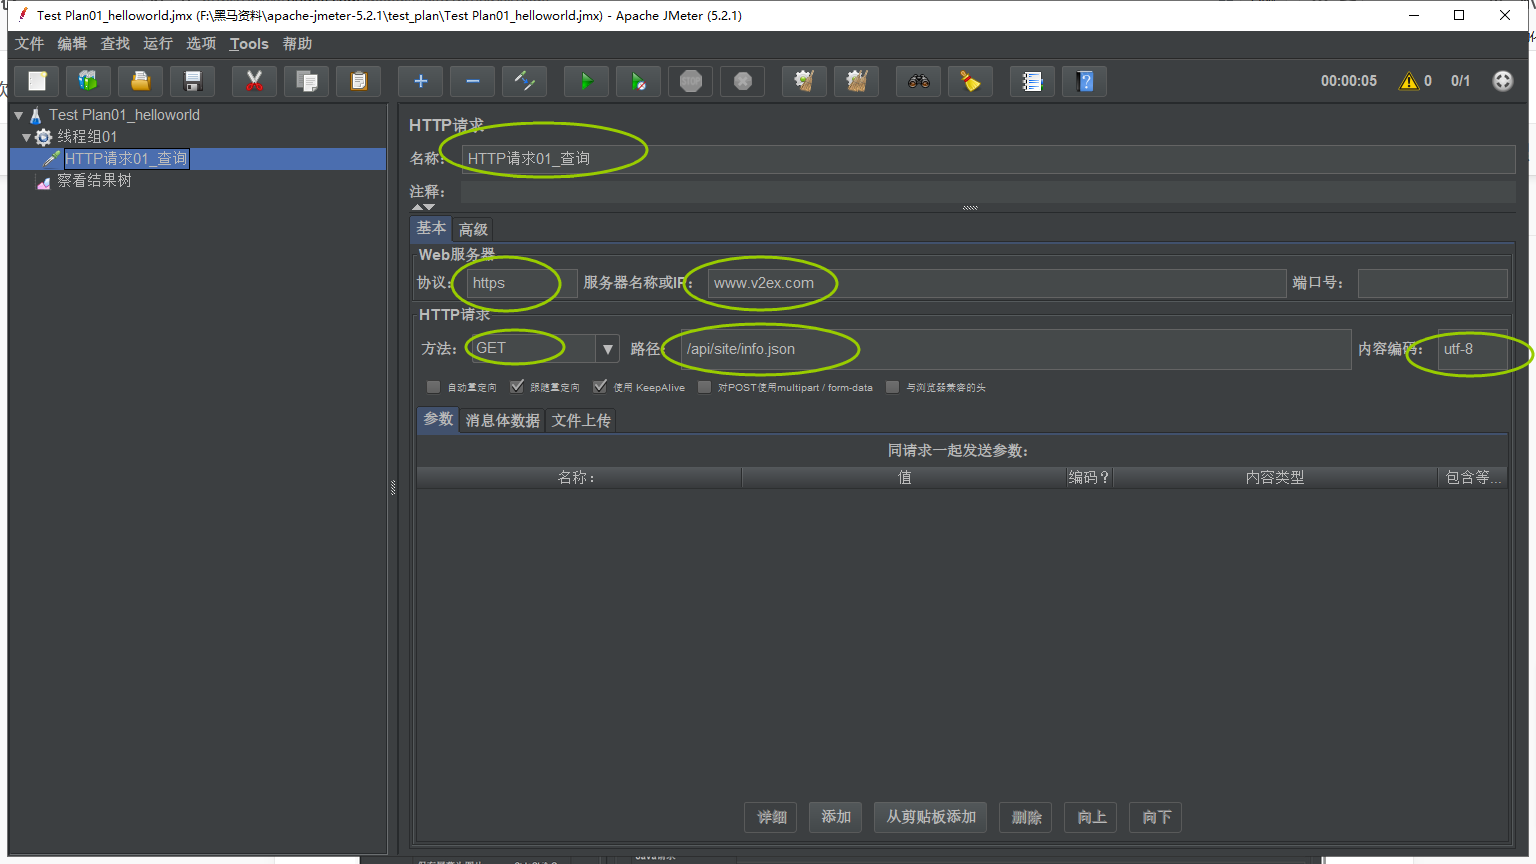Click the Test Plan flask icon

pyautogui.click(x=35, y=115)
